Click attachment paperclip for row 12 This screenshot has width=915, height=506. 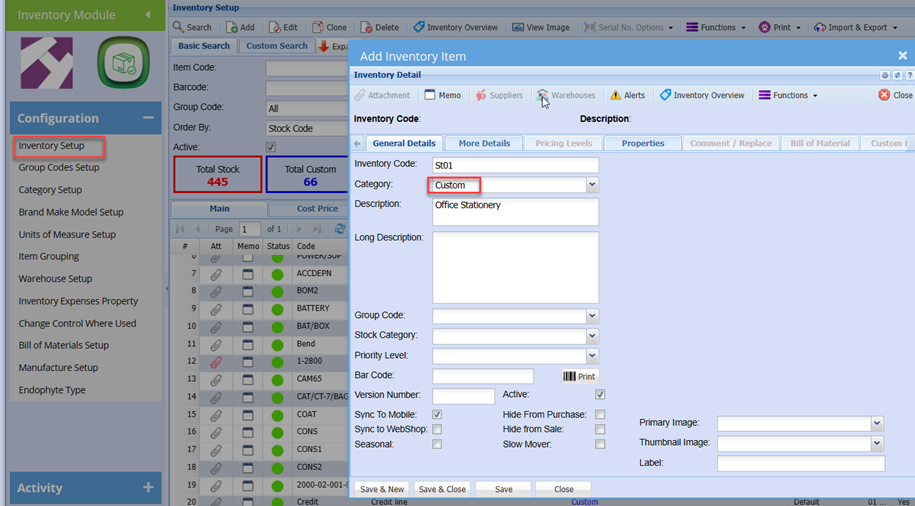(x=215, y=361)
